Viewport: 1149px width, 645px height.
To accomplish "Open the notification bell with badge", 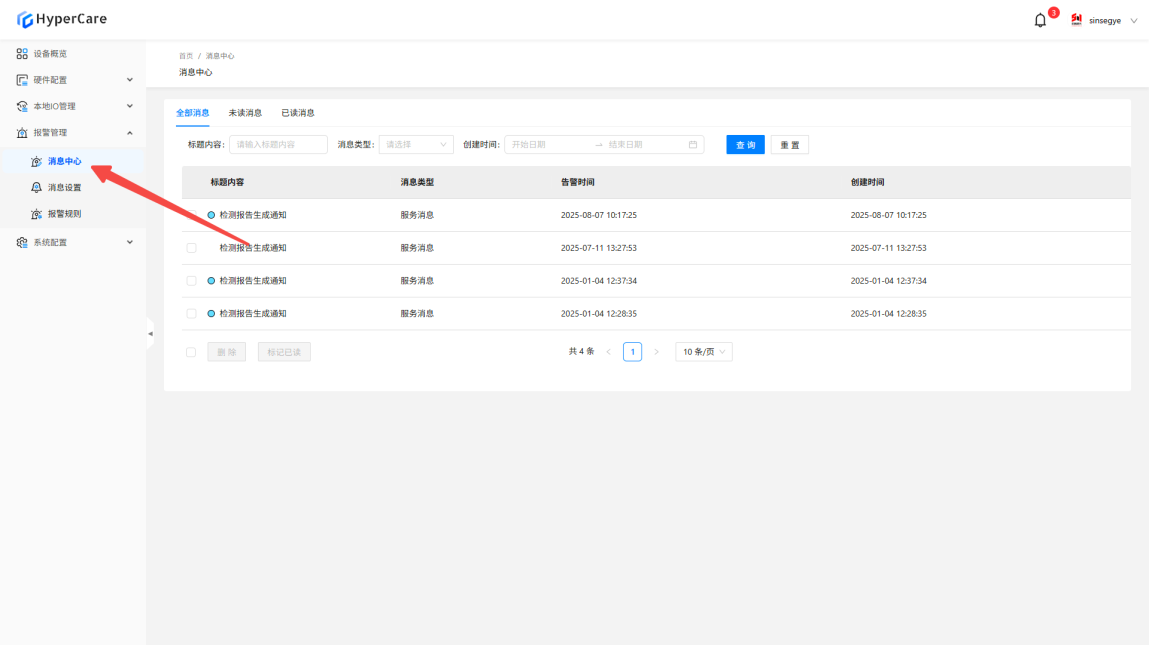I will [1040, 20].
